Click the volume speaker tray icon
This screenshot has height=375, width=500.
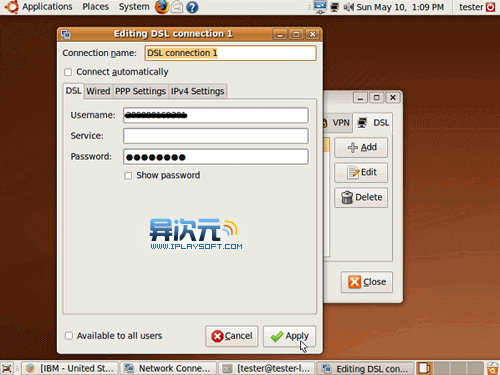(348, 7)
